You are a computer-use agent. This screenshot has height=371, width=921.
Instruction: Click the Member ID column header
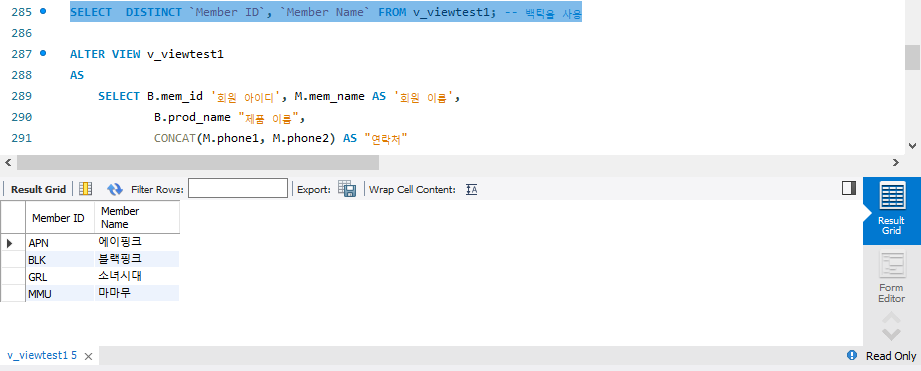point(60,218)
